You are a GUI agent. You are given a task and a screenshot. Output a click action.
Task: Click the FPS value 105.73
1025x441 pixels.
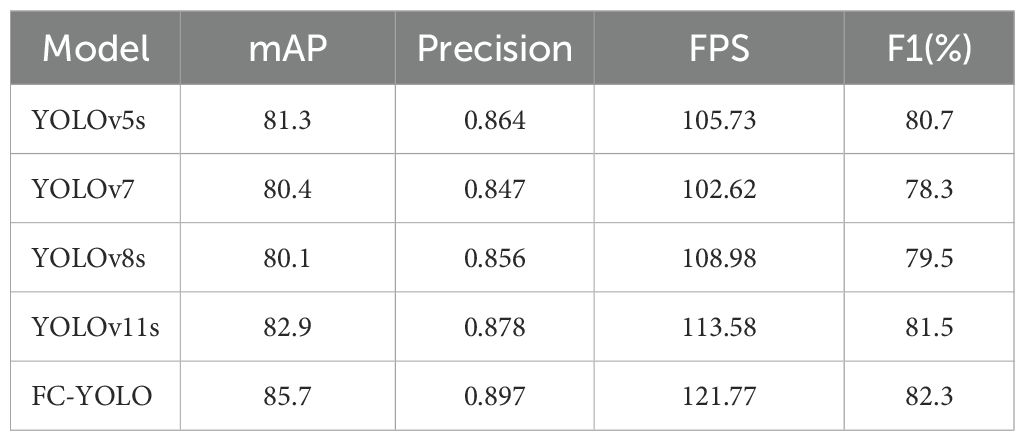(x=719, y=120)
